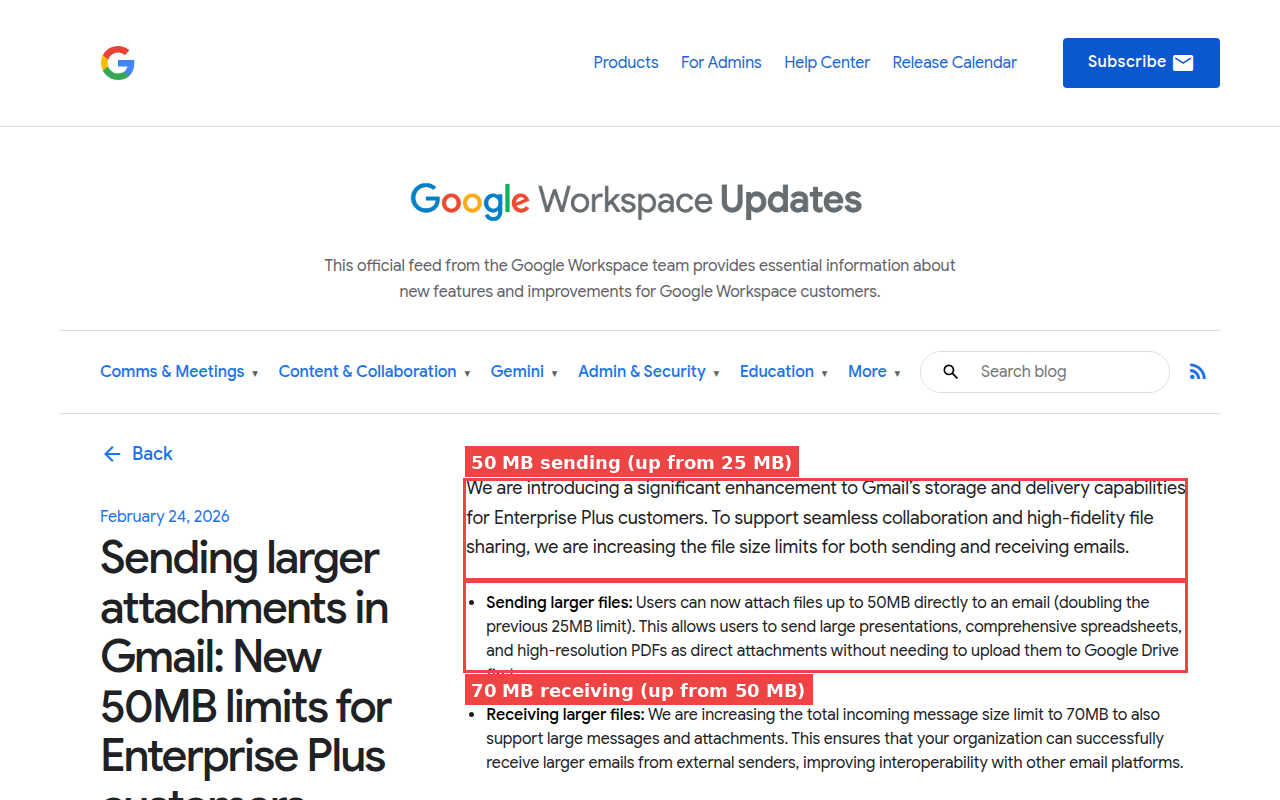Viewport: 1280px width, 800px height.
Task: Open the Gemini category dropdown
Action: pyautogui.click(x=518, y=371)
